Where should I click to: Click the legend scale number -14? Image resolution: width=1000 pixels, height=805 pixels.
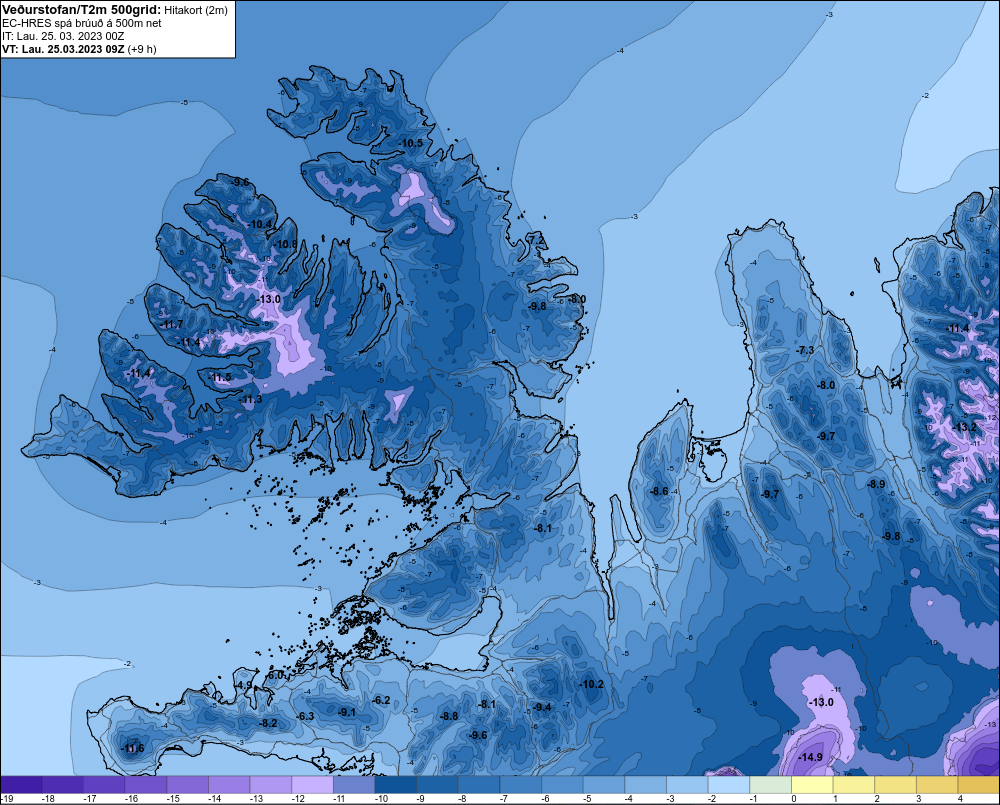214,799
